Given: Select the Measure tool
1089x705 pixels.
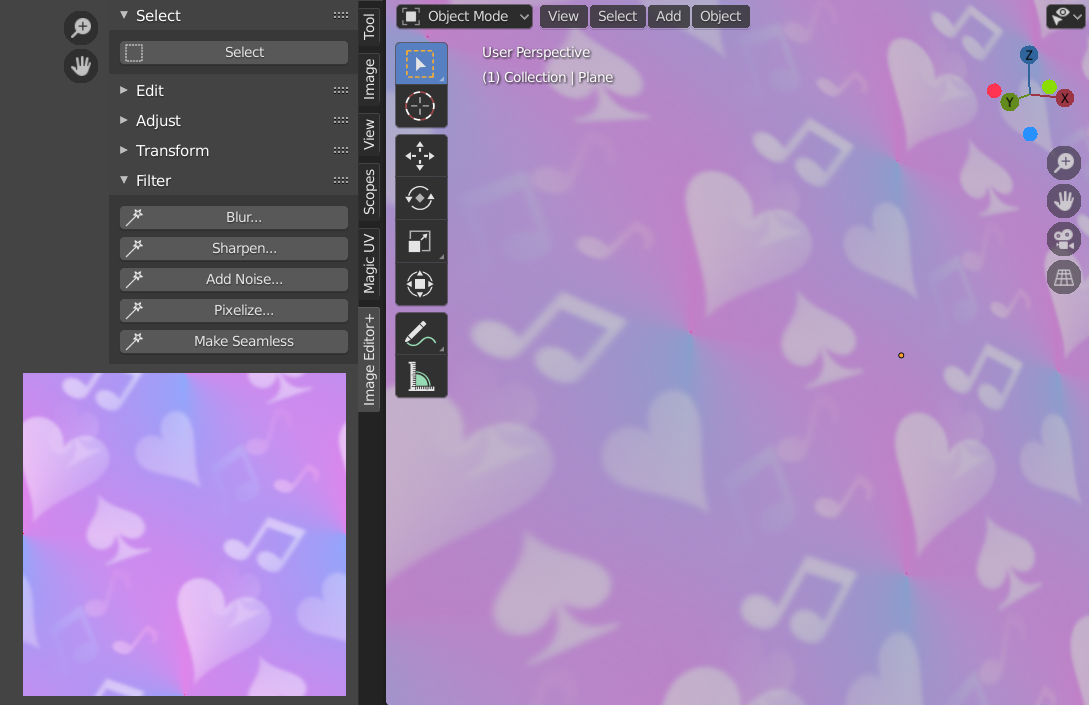Looking at the screenshot, I should tap(421, 376).
